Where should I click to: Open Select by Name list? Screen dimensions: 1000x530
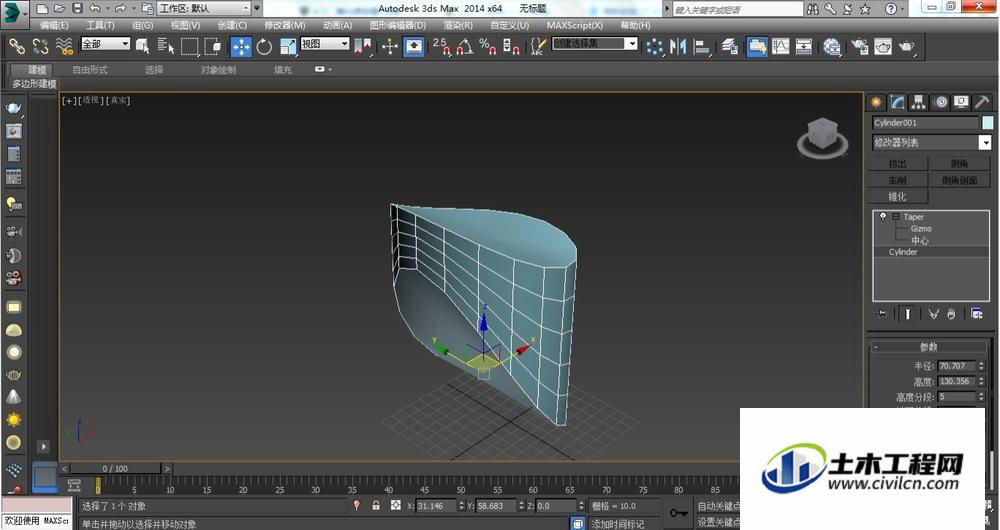(x=166, y=46)
